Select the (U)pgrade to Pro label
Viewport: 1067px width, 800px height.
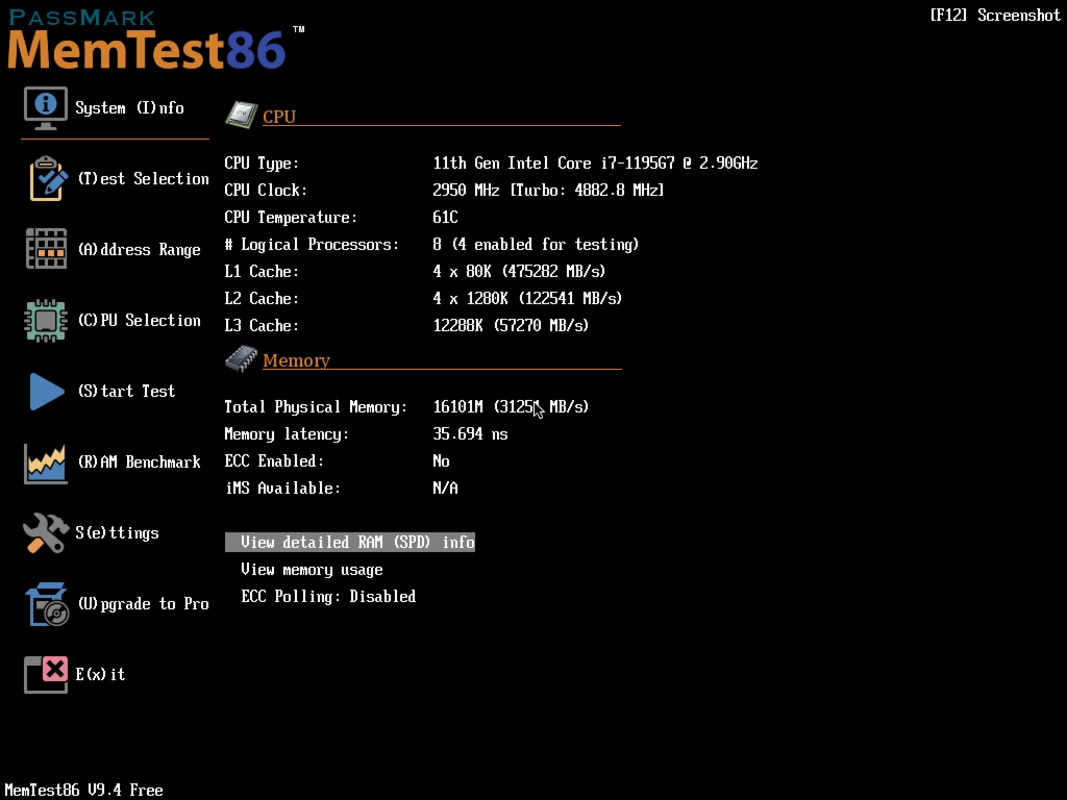144,604
